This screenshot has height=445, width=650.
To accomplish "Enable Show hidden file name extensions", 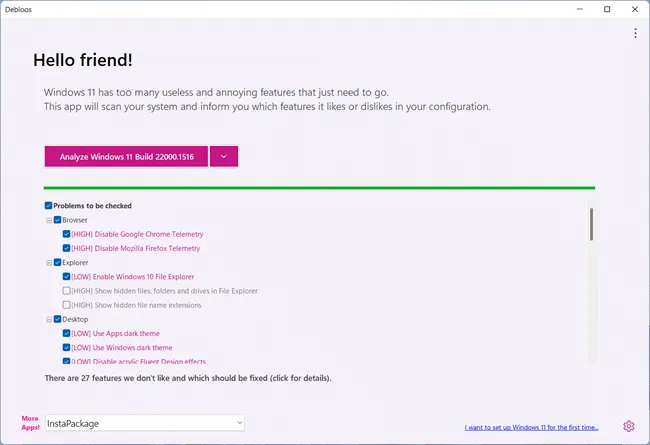I will coord(66,305).
